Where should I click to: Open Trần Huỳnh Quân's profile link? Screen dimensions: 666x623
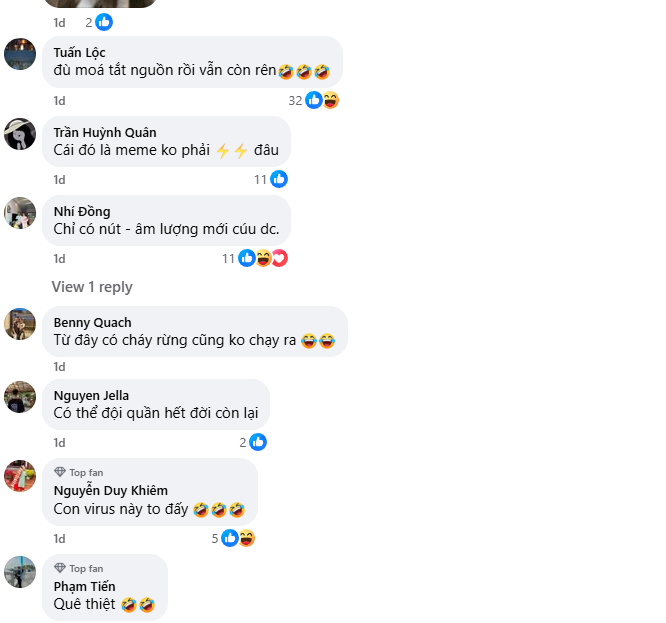pos(105,132)
